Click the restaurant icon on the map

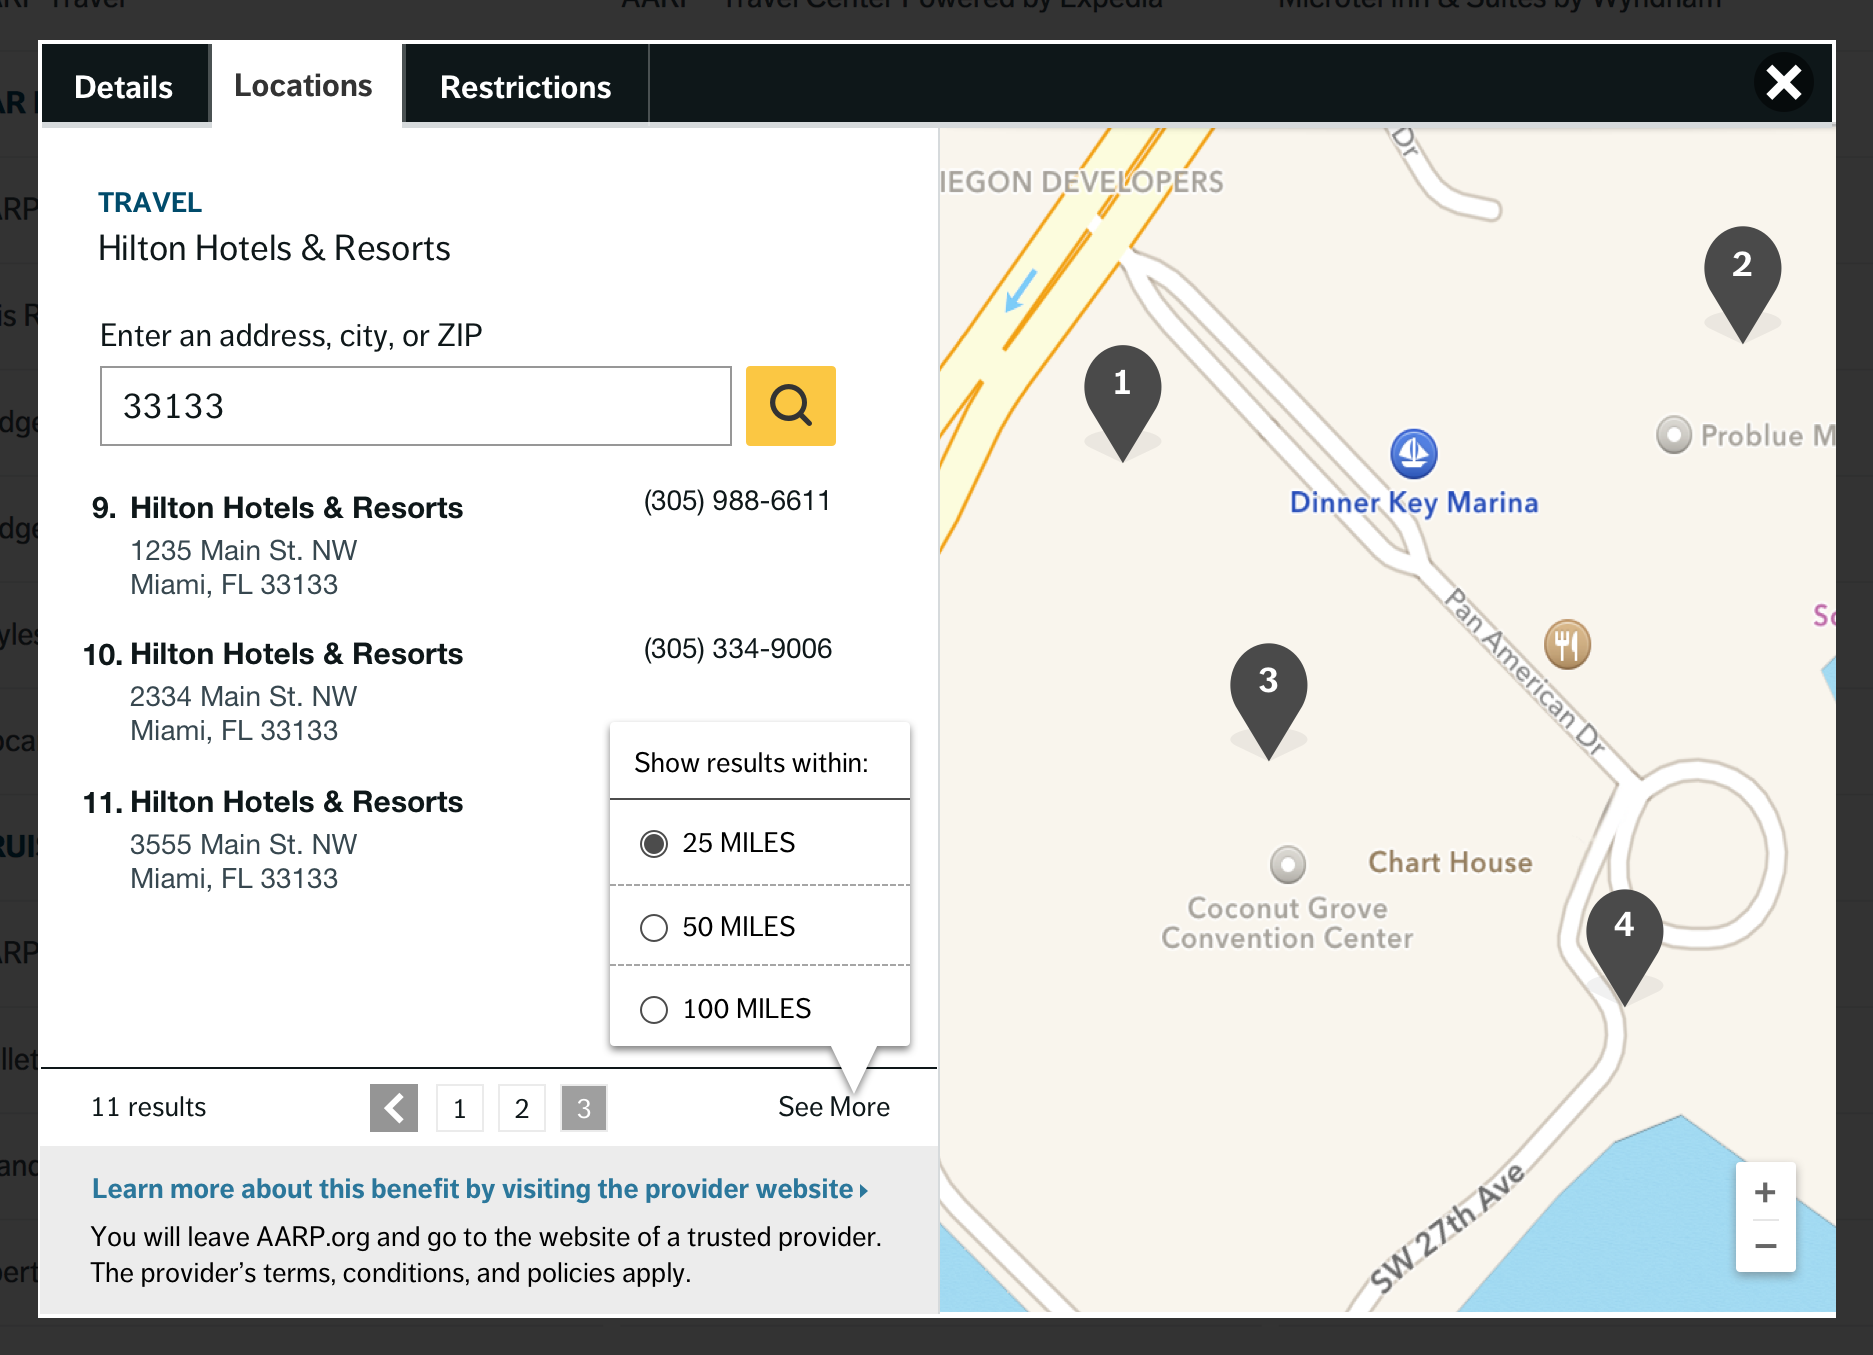pyautogui.click(x=1567, y=645)
